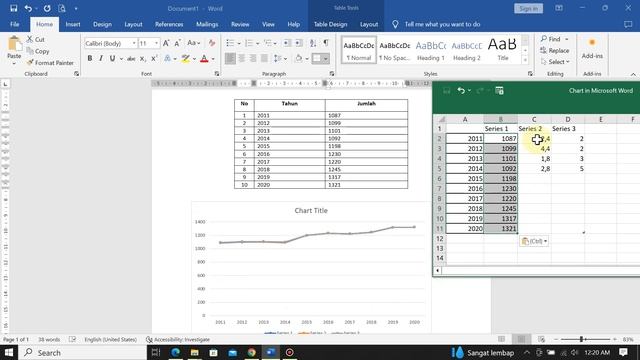This screenshot has height=360, width=640.
Task: Apply the No Spacing style
Action: [x=394, y=50]
